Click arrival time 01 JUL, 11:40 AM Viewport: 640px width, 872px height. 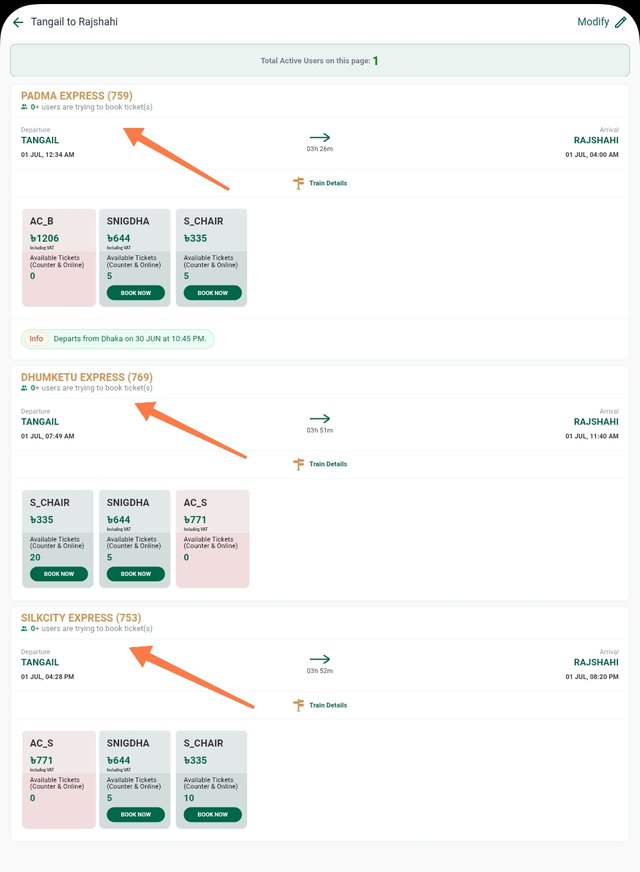pos(592,436)
